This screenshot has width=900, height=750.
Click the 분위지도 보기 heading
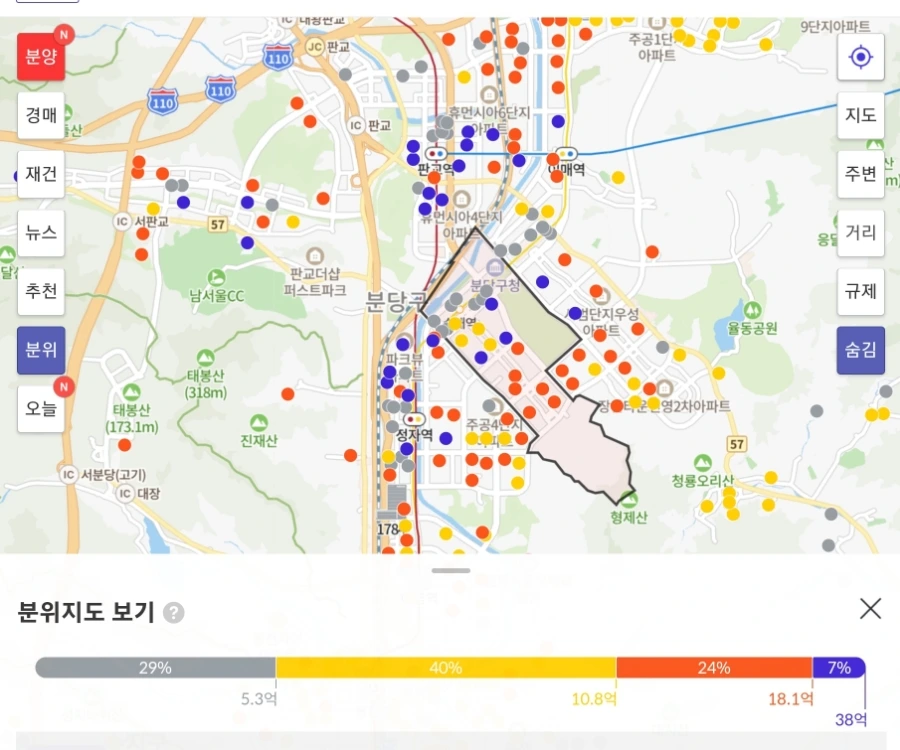86,612
